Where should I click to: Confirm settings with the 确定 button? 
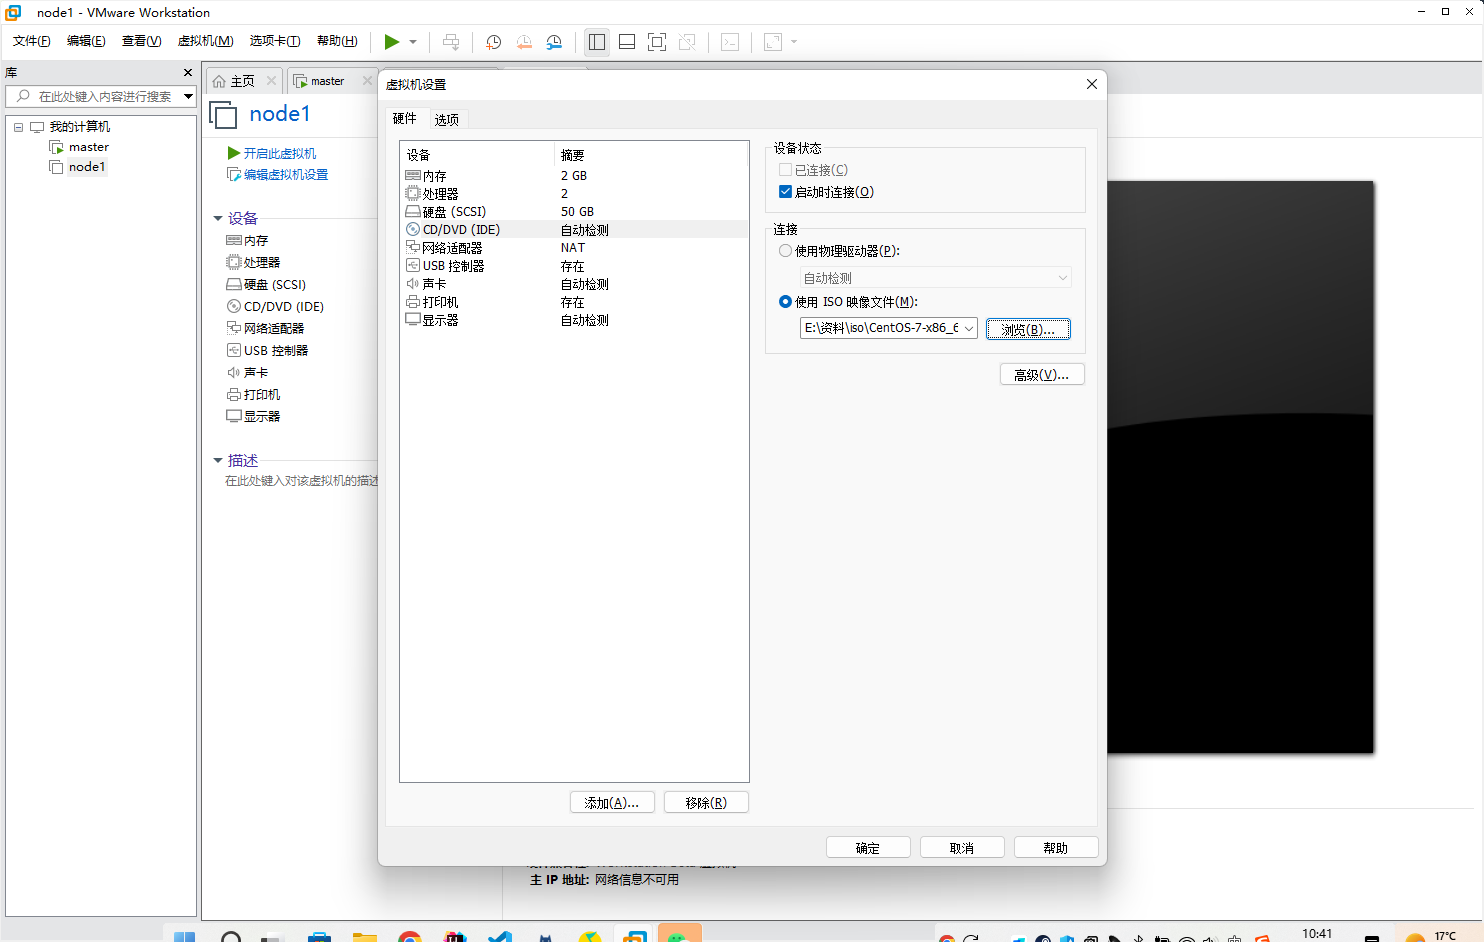(868, 847)
